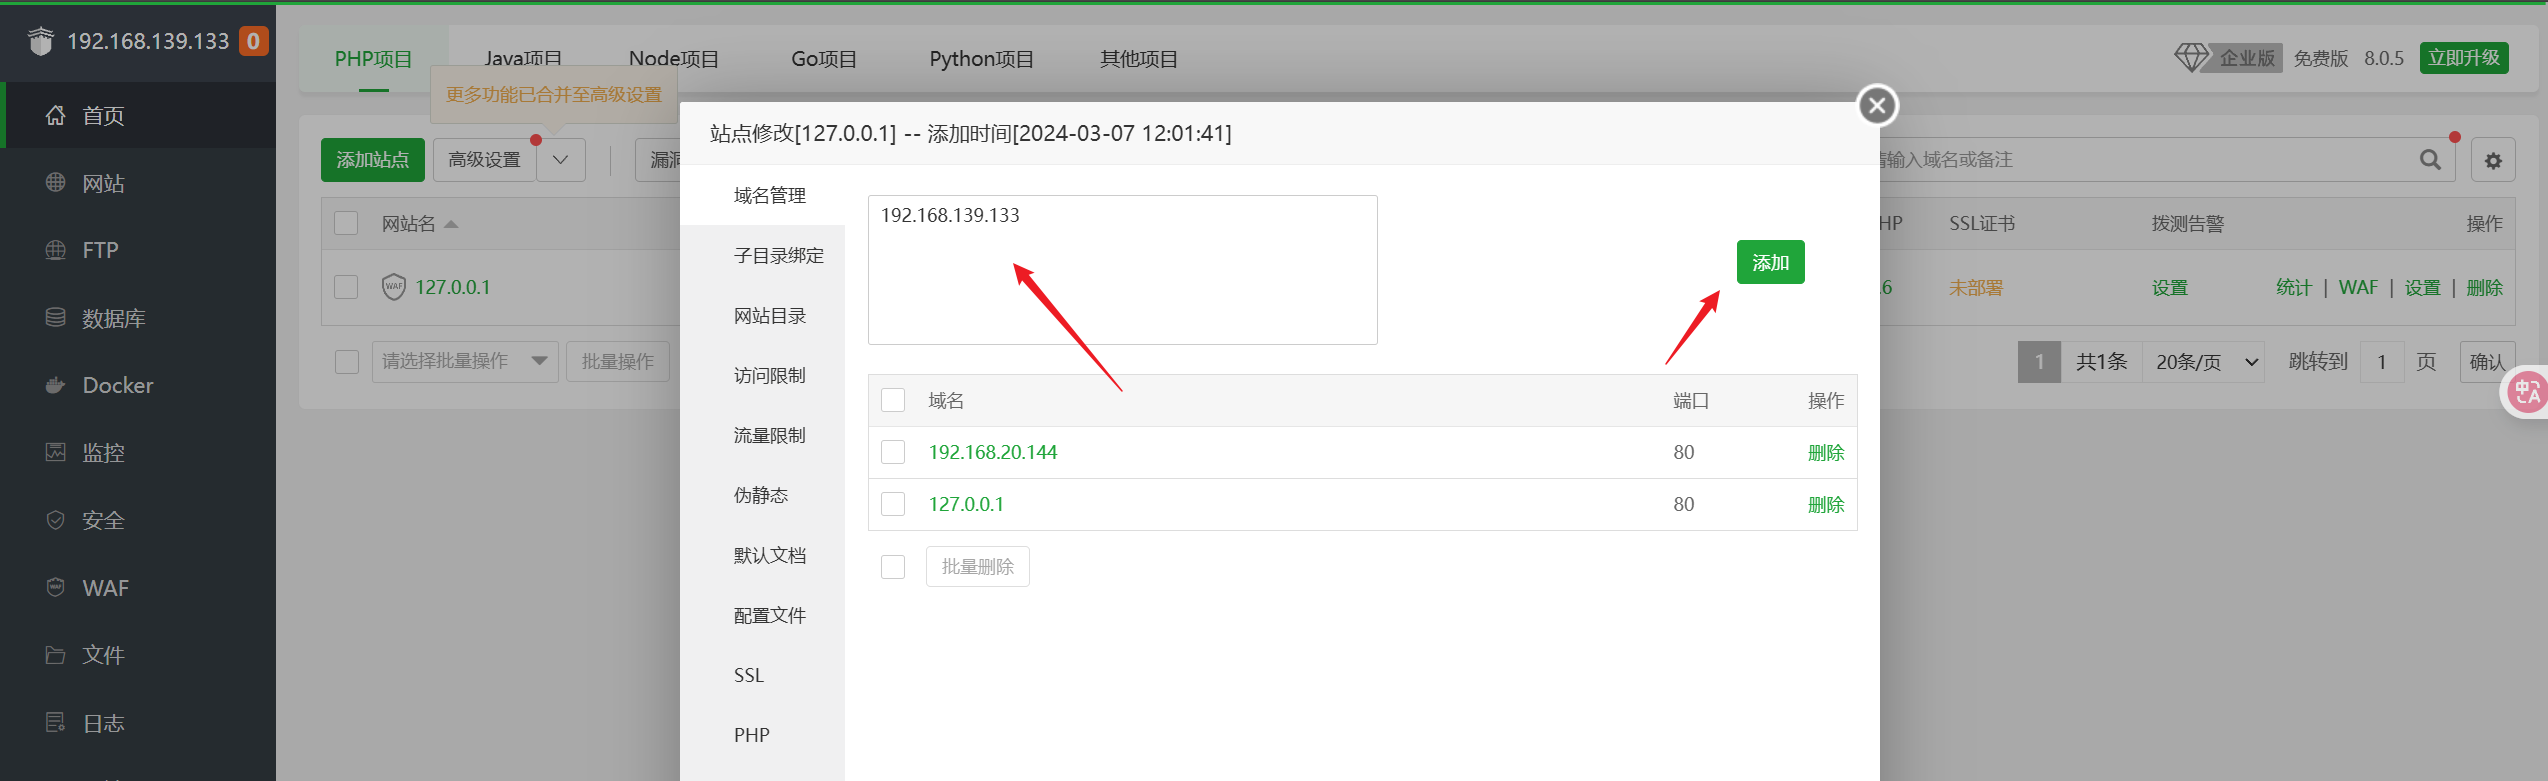Click the monitoring chart icon
The height and width of the screenshot is (781, 2548).
[56, 452]
